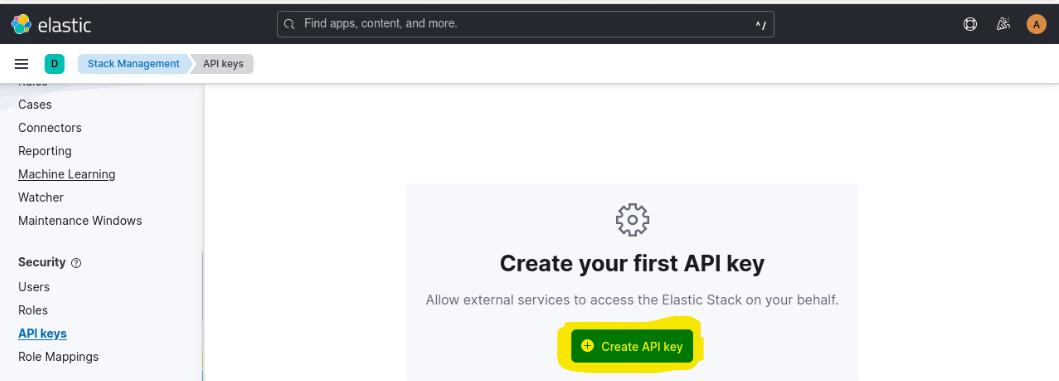Focus the "Find apps, content, and more" search field

[525, 24]
